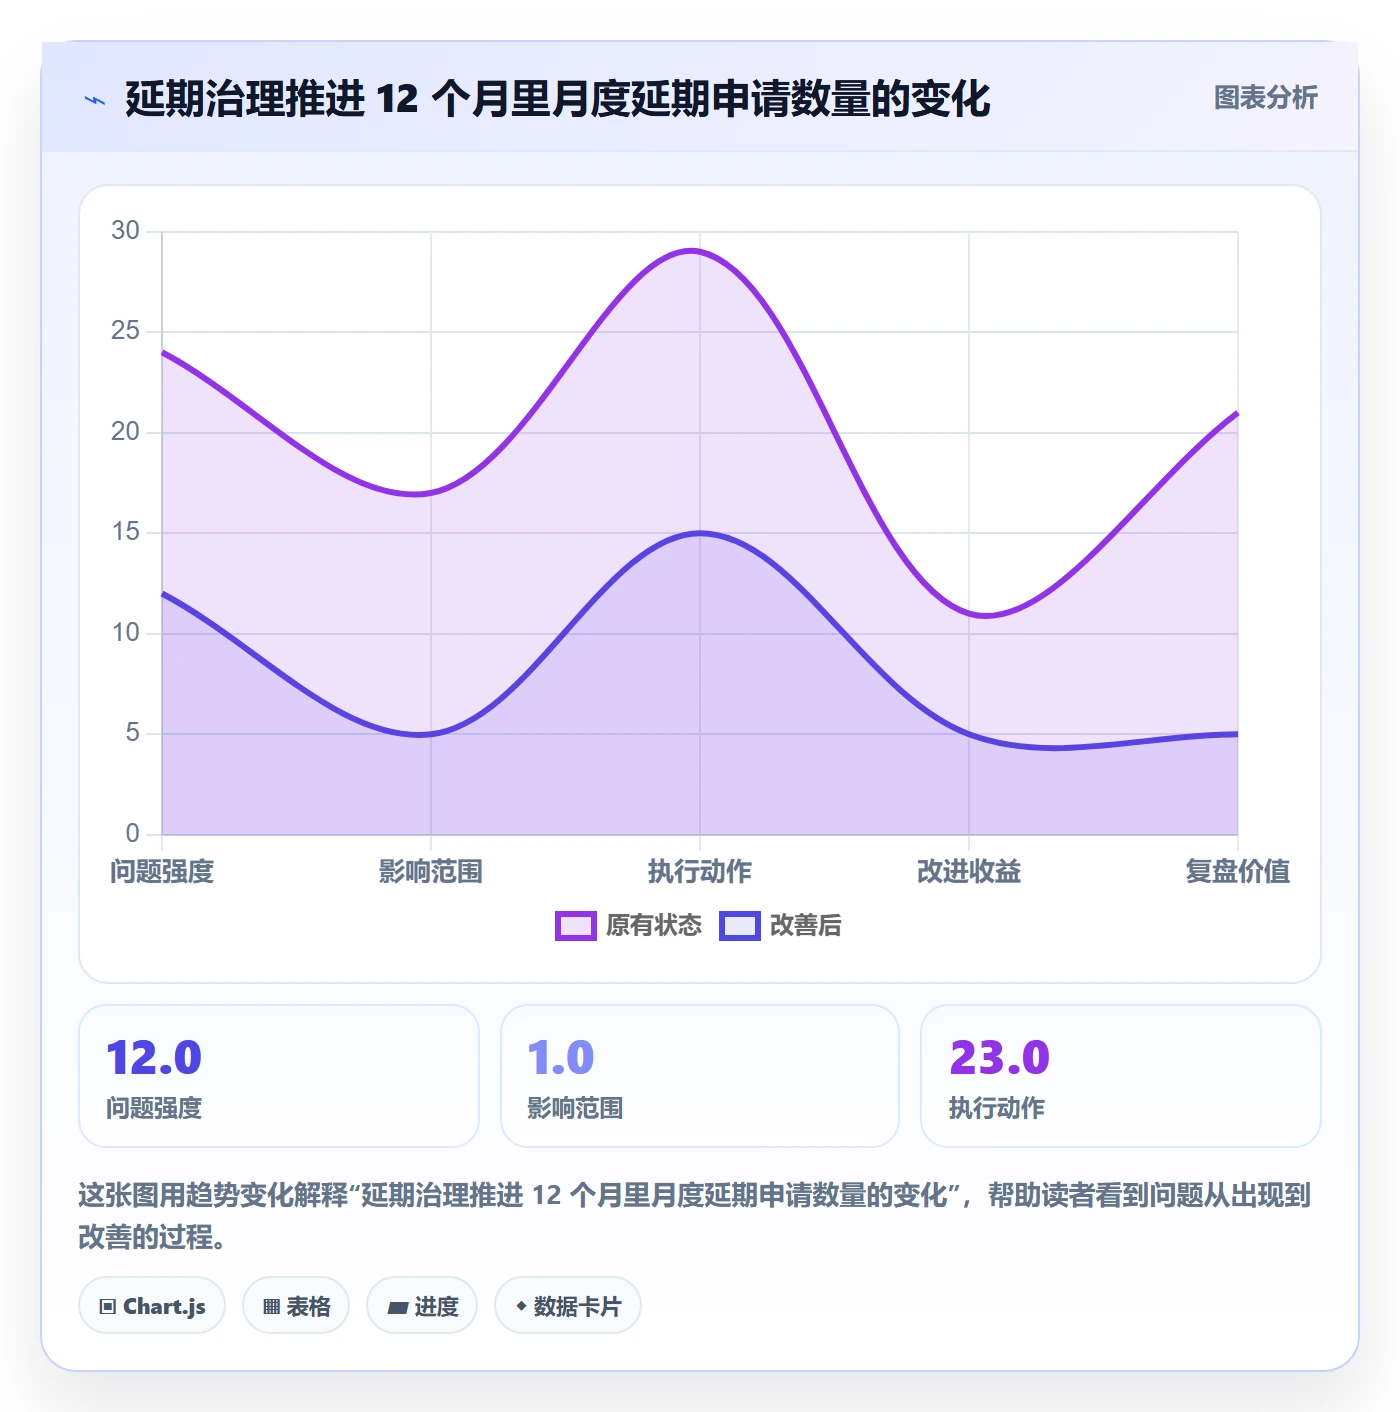Click the diamond icon in the 数据卡片 chip
Image resolution: width=1400 pixels, height=1412 pixels.
521,1306
